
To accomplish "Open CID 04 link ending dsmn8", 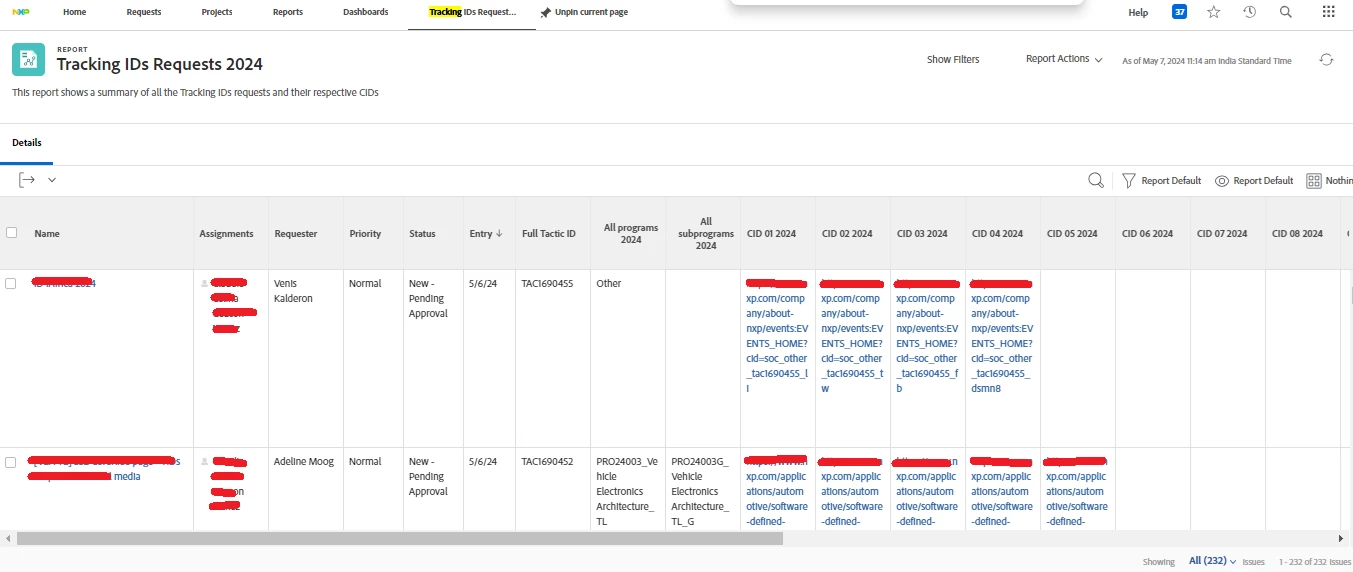I will 1003,337.
